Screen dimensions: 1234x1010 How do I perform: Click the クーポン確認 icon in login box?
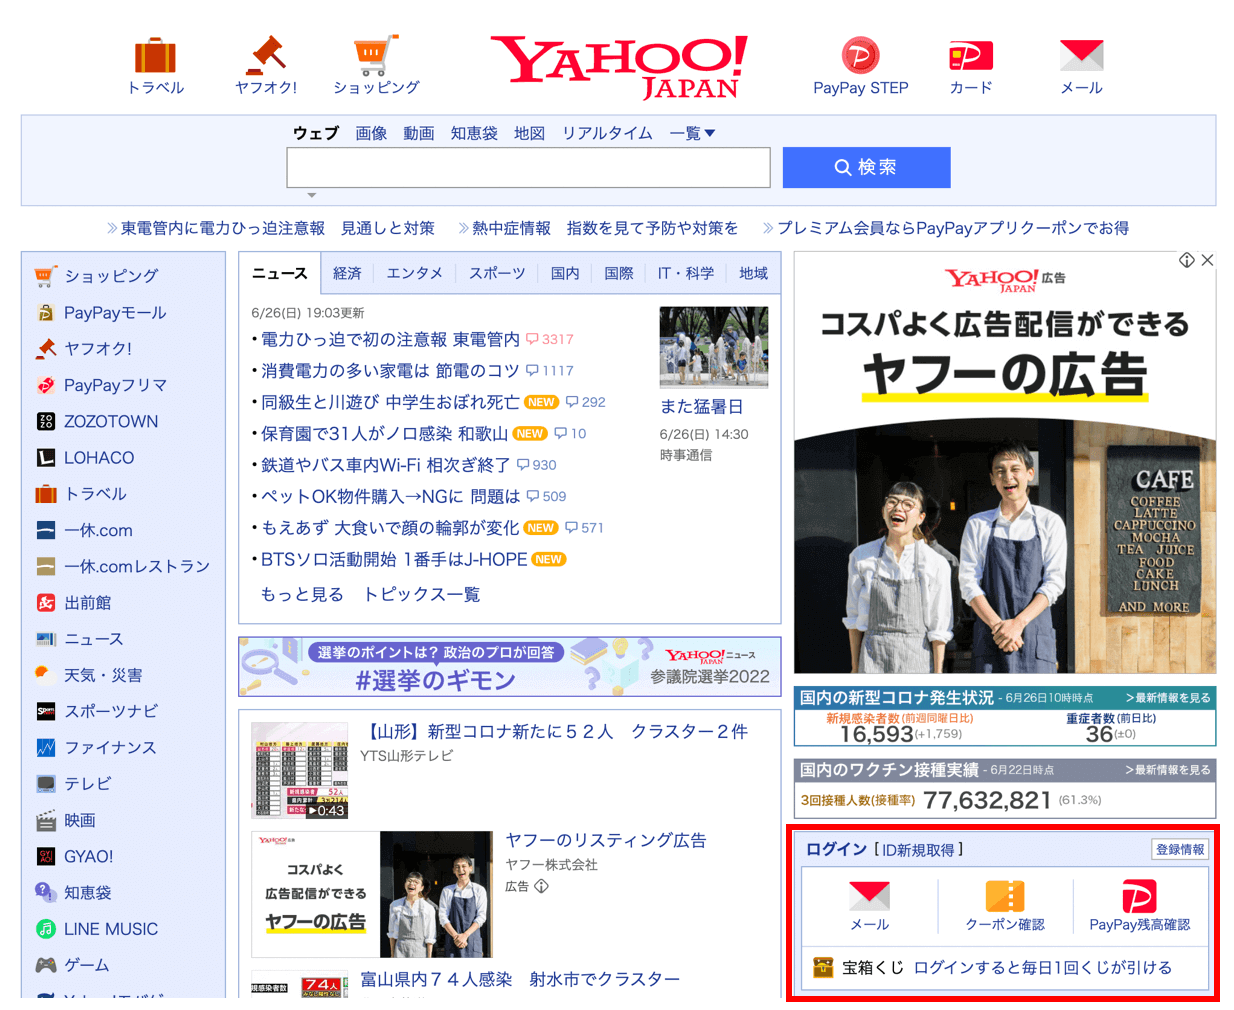(x=1005, y=896)
